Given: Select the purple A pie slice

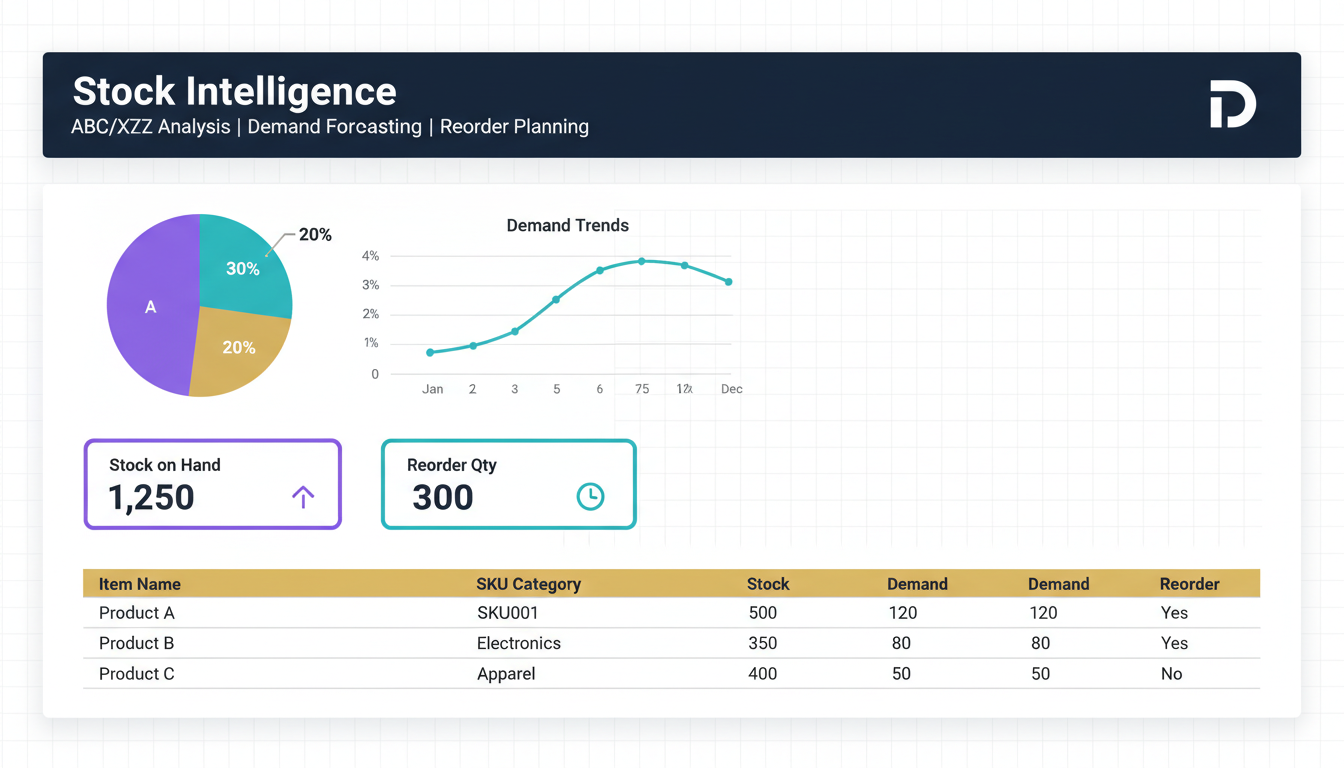Looking at the screenshot, I should pos(150,307).
